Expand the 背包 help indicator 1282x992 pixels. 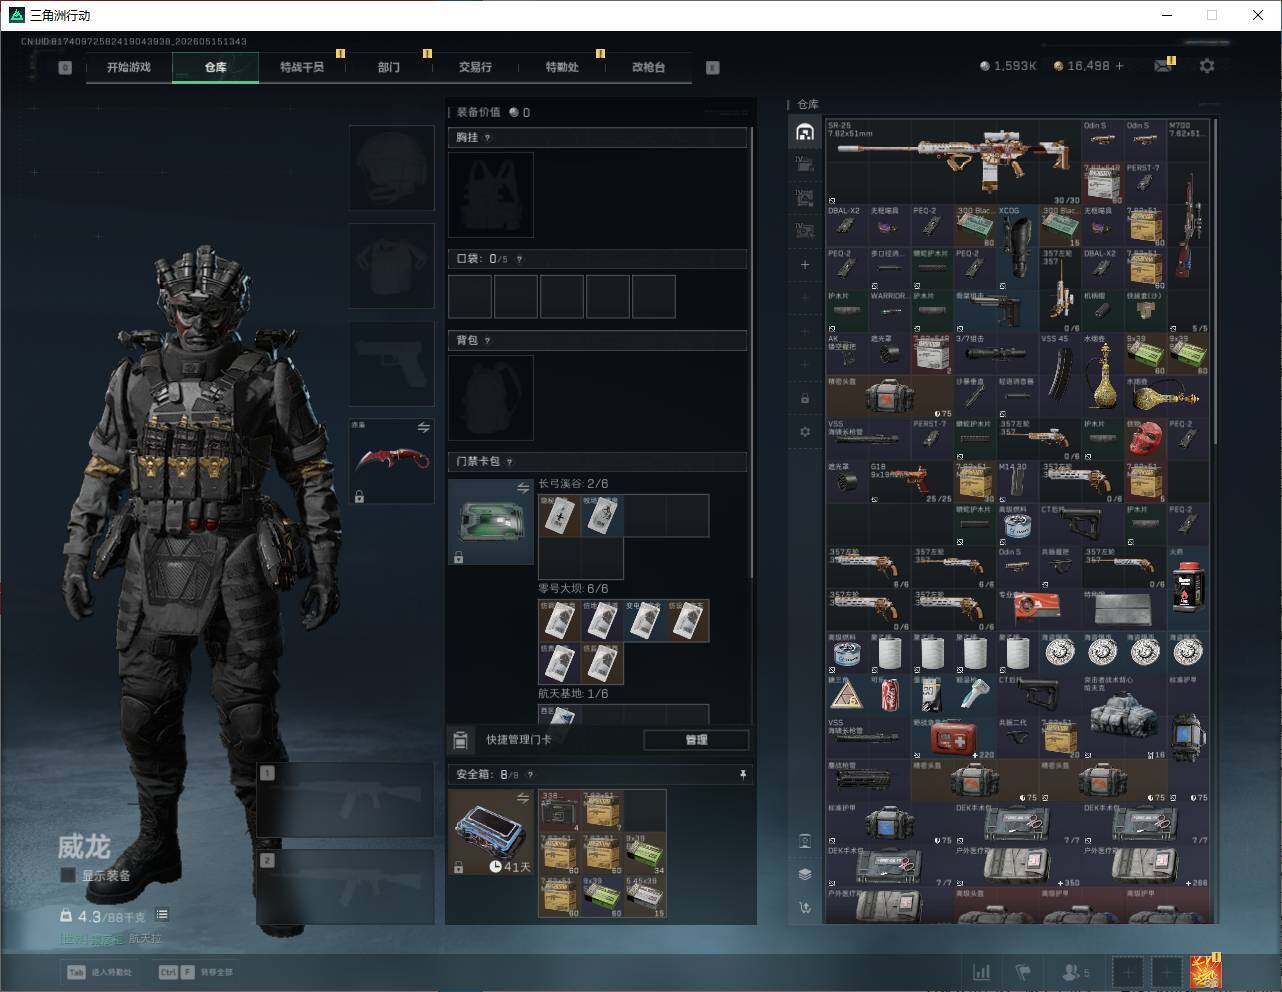[x=488, y=341]
